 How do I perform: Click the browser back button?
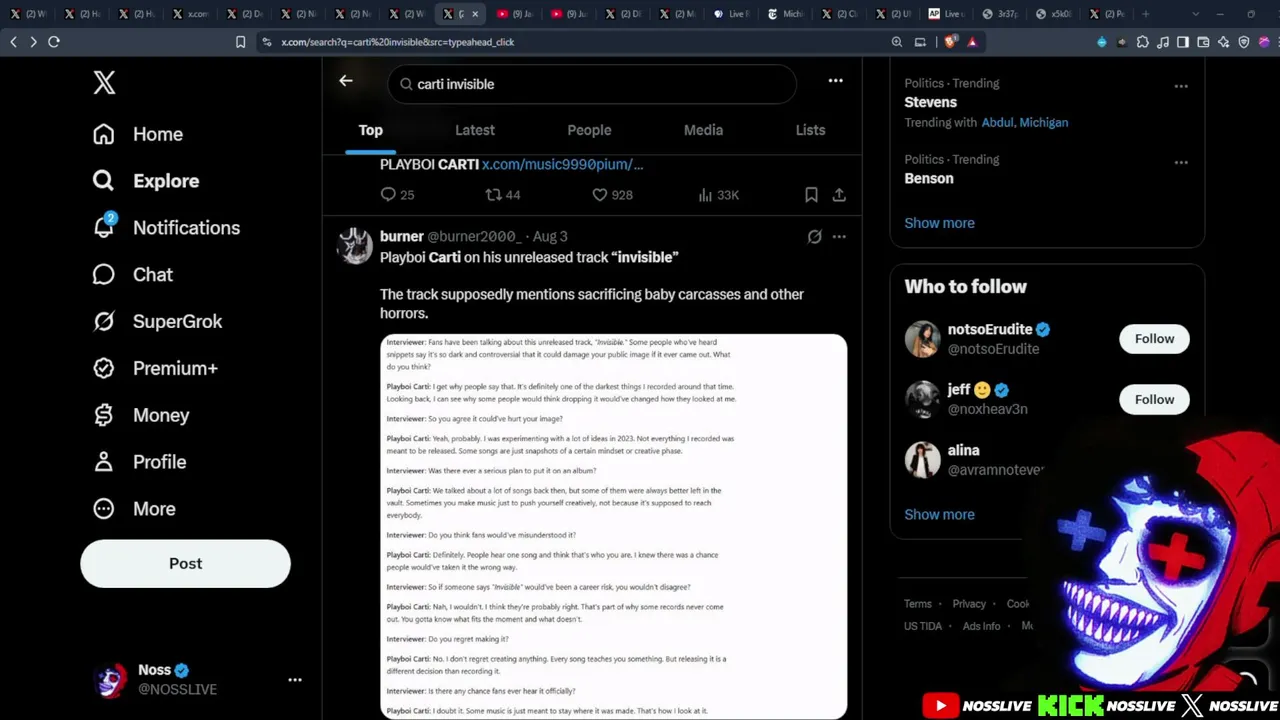pos(14,42)
